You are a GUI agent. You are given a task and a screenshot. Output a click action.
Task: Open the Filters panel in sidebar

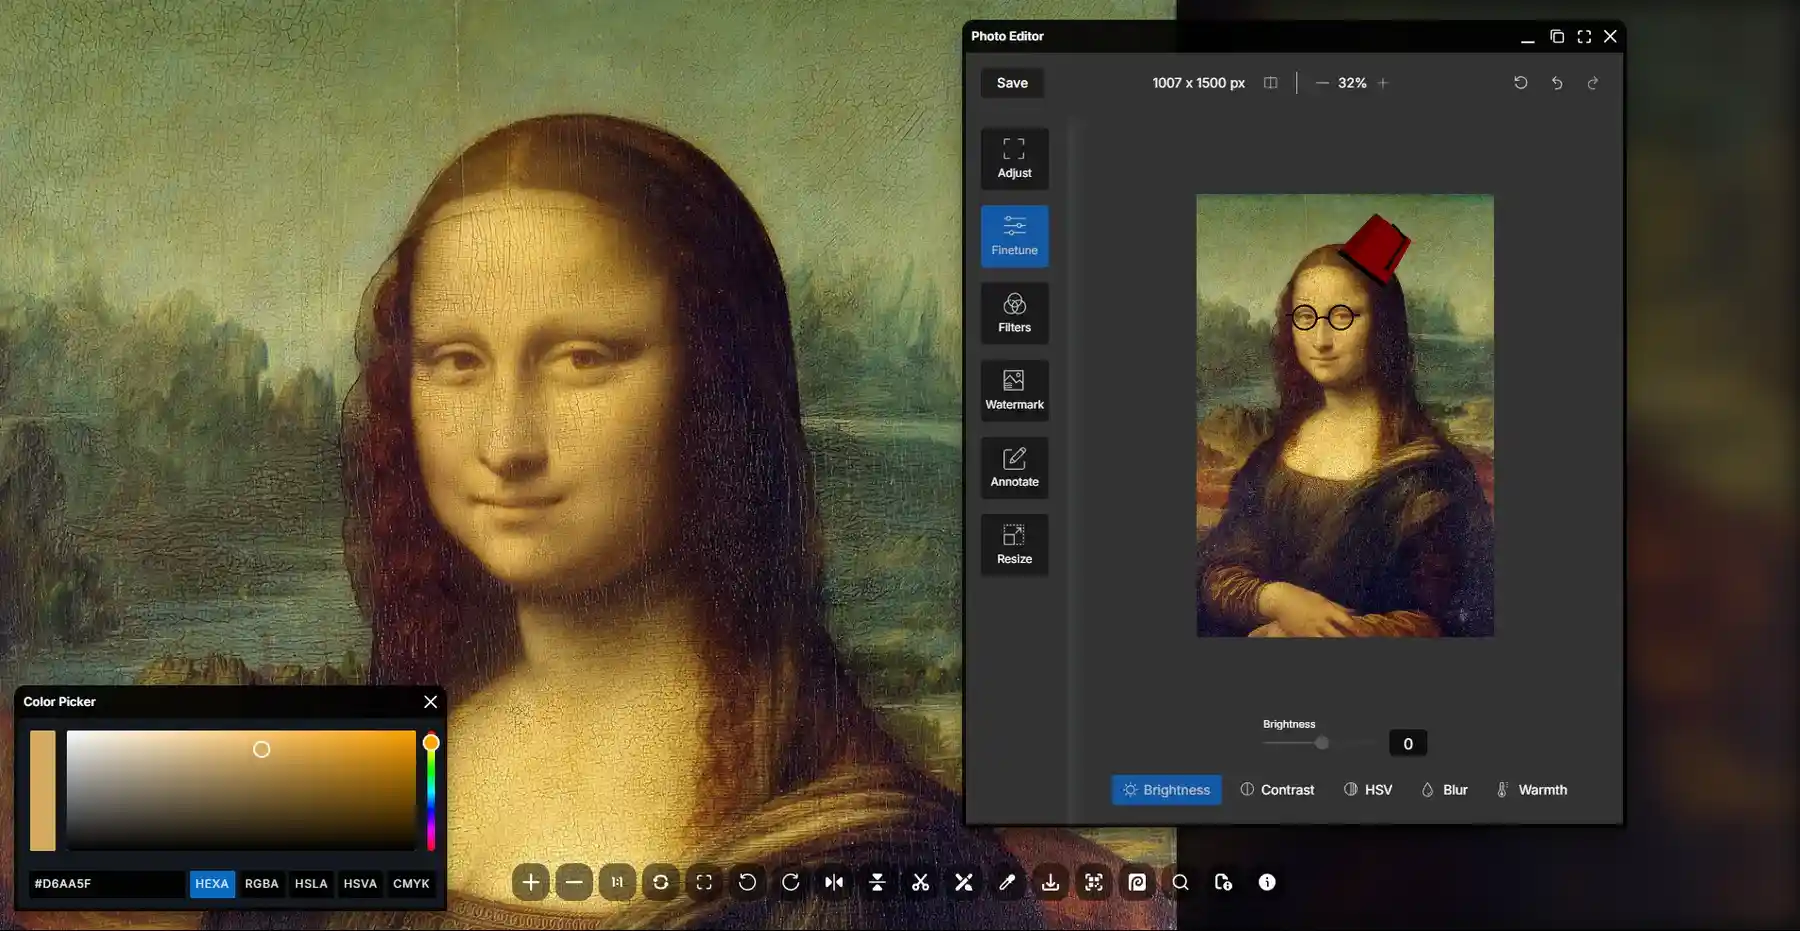coord(1014,313)
